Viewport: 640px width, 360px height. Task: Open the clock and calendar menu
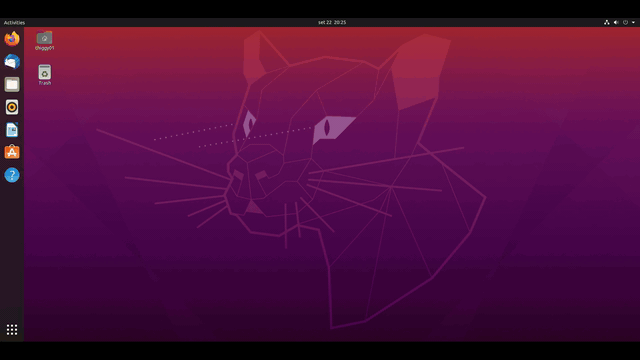tap(332, 22)
